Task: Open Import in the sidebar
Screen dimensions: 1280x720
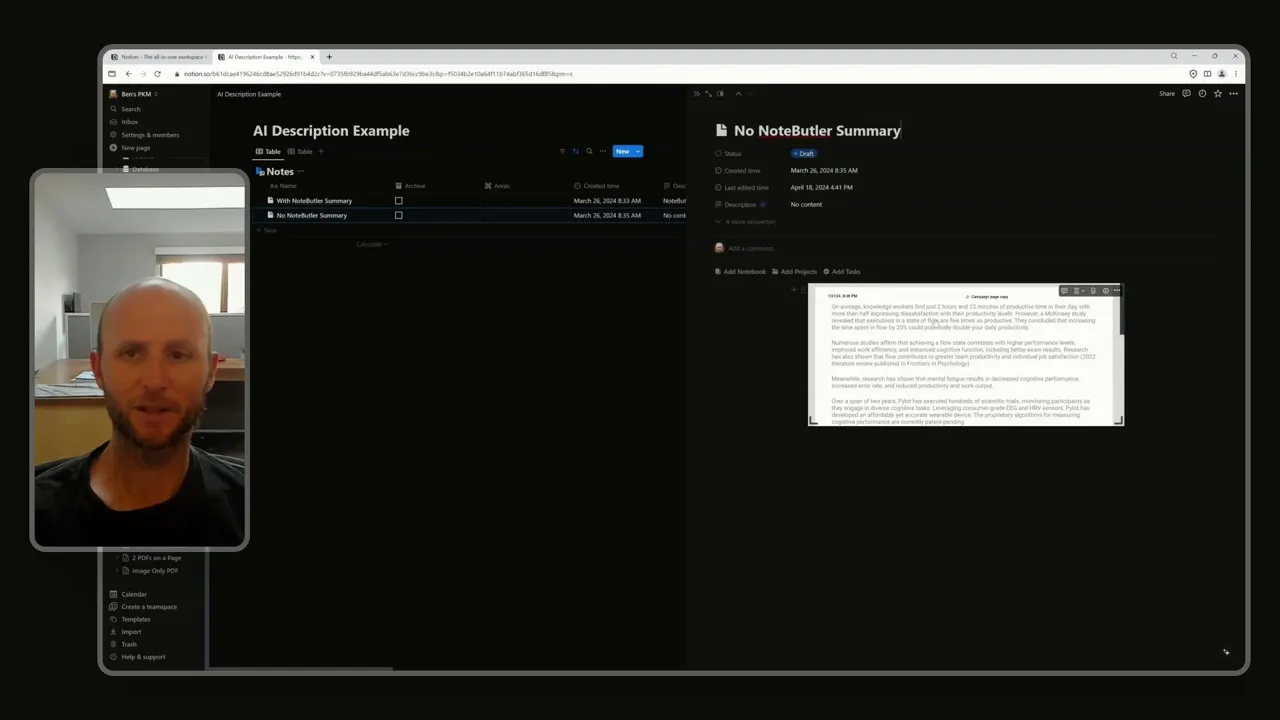Action: click(x=131, y=632)
